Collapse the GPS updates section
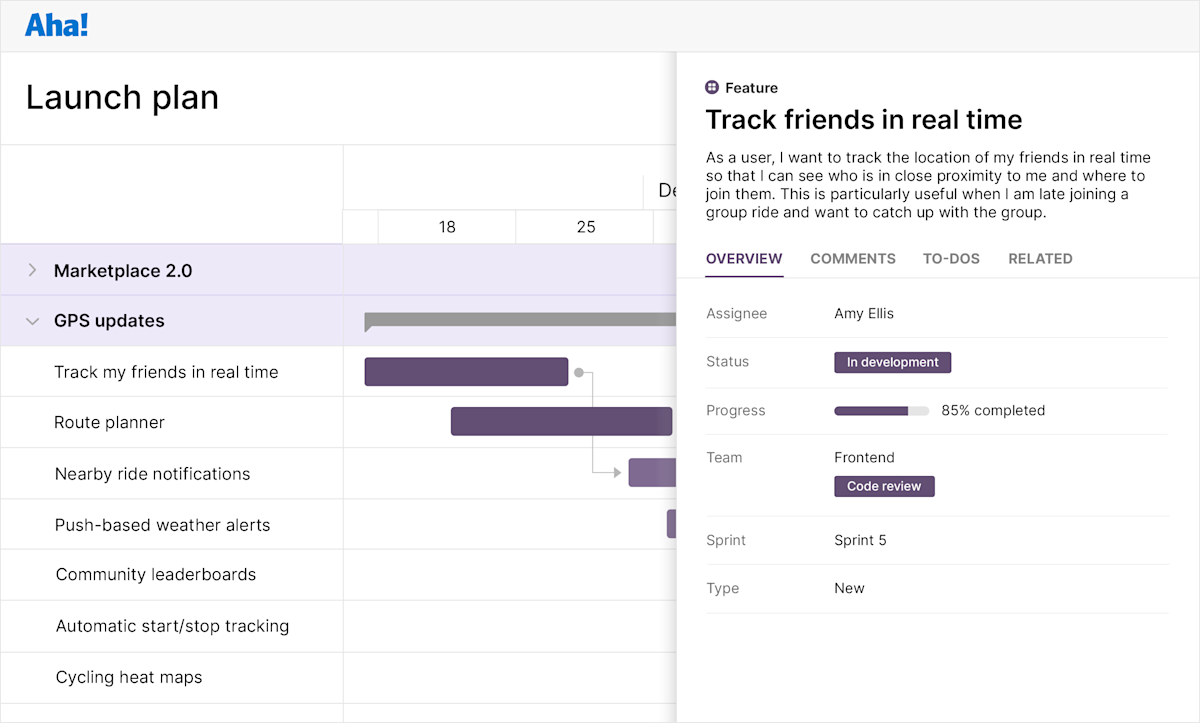 tap(31, 320)
